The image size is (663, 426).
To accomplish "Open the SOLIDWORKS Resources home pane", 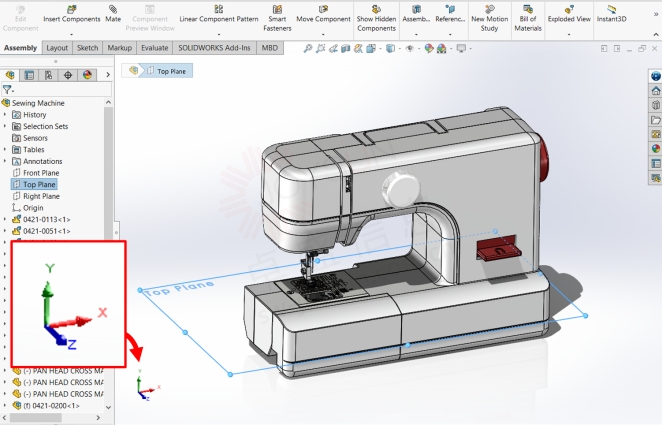I will tap(656, 91).
